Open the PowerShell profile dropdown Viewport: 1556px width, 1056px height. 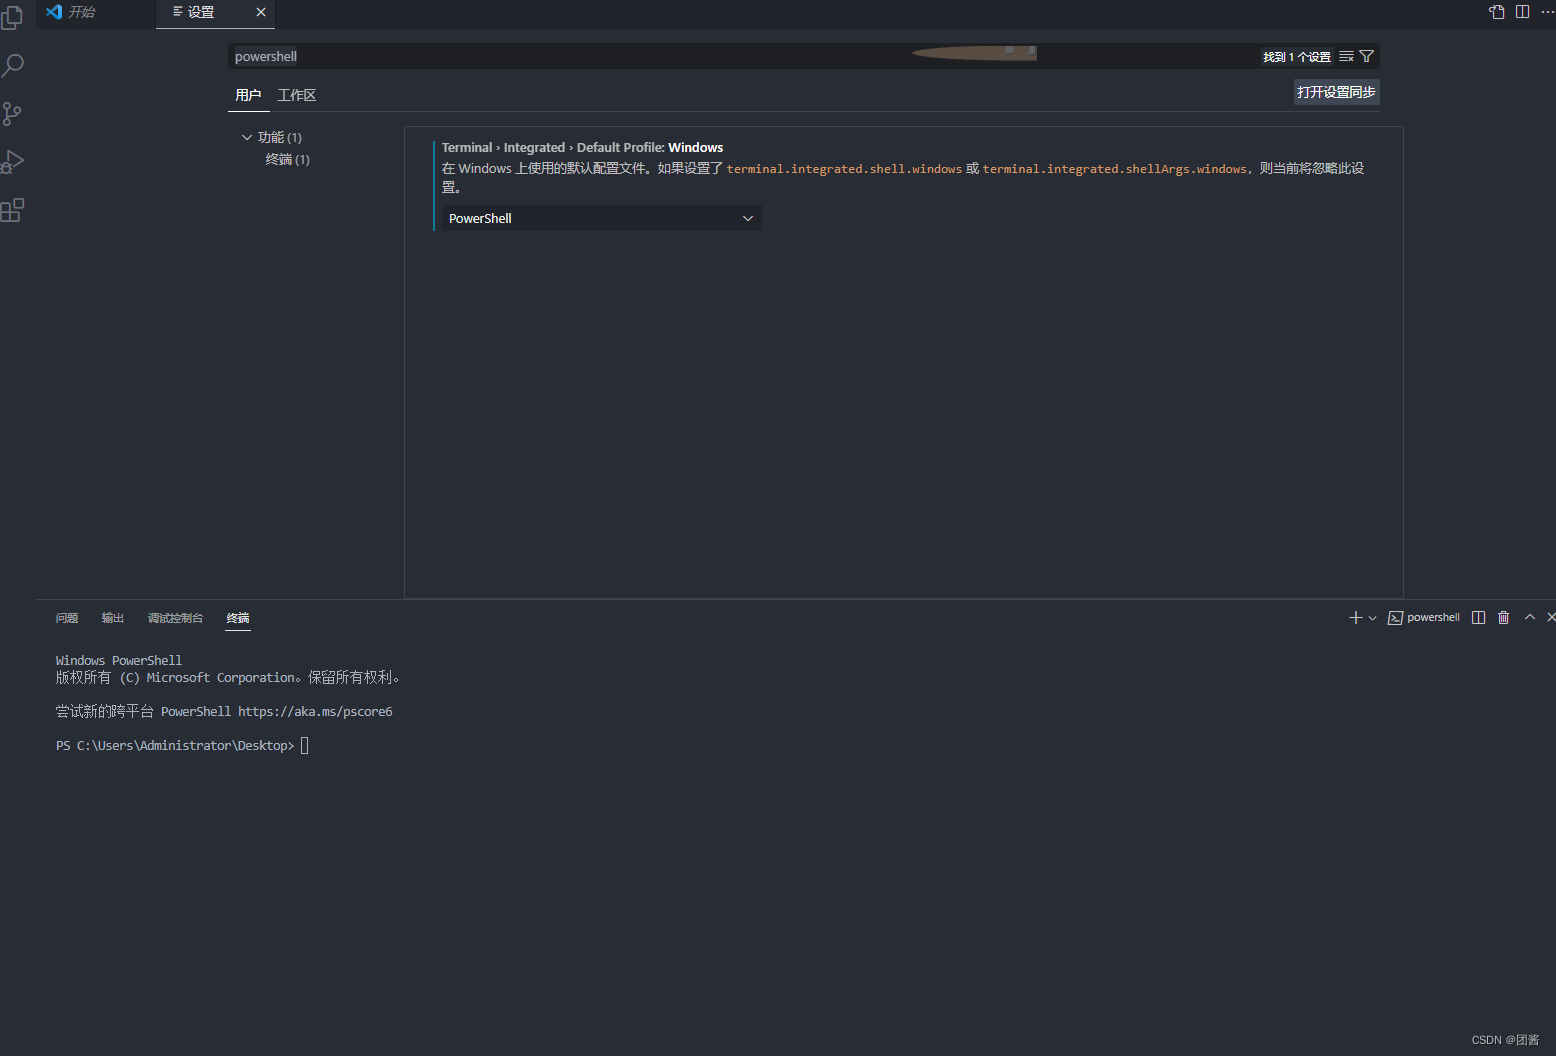[x=598, y=217]
